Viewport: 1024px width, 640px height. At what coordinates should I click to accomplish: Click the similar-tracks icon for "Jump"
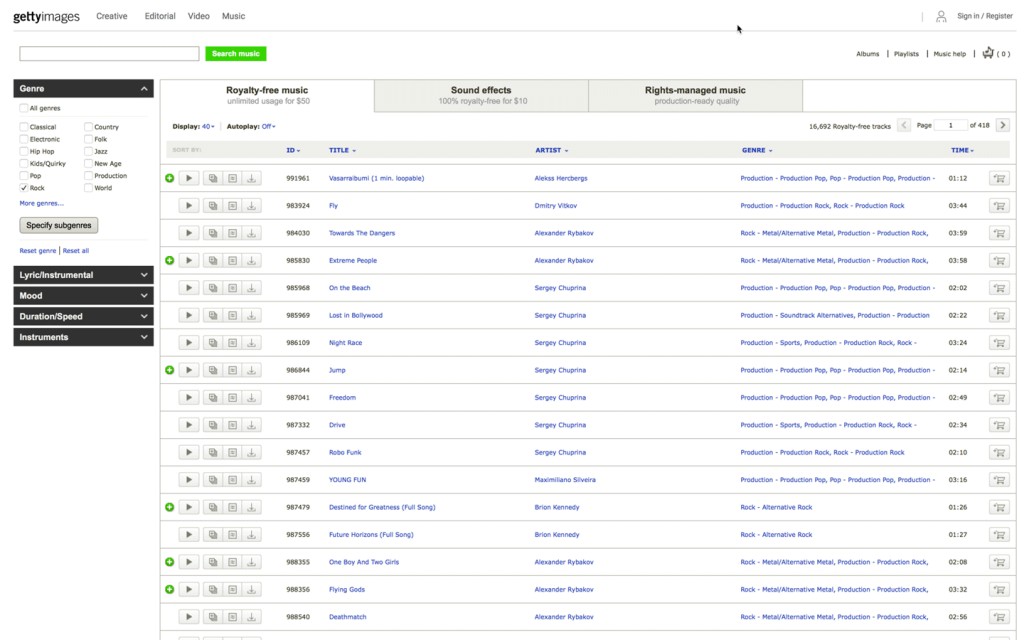[x=213, y=370]
